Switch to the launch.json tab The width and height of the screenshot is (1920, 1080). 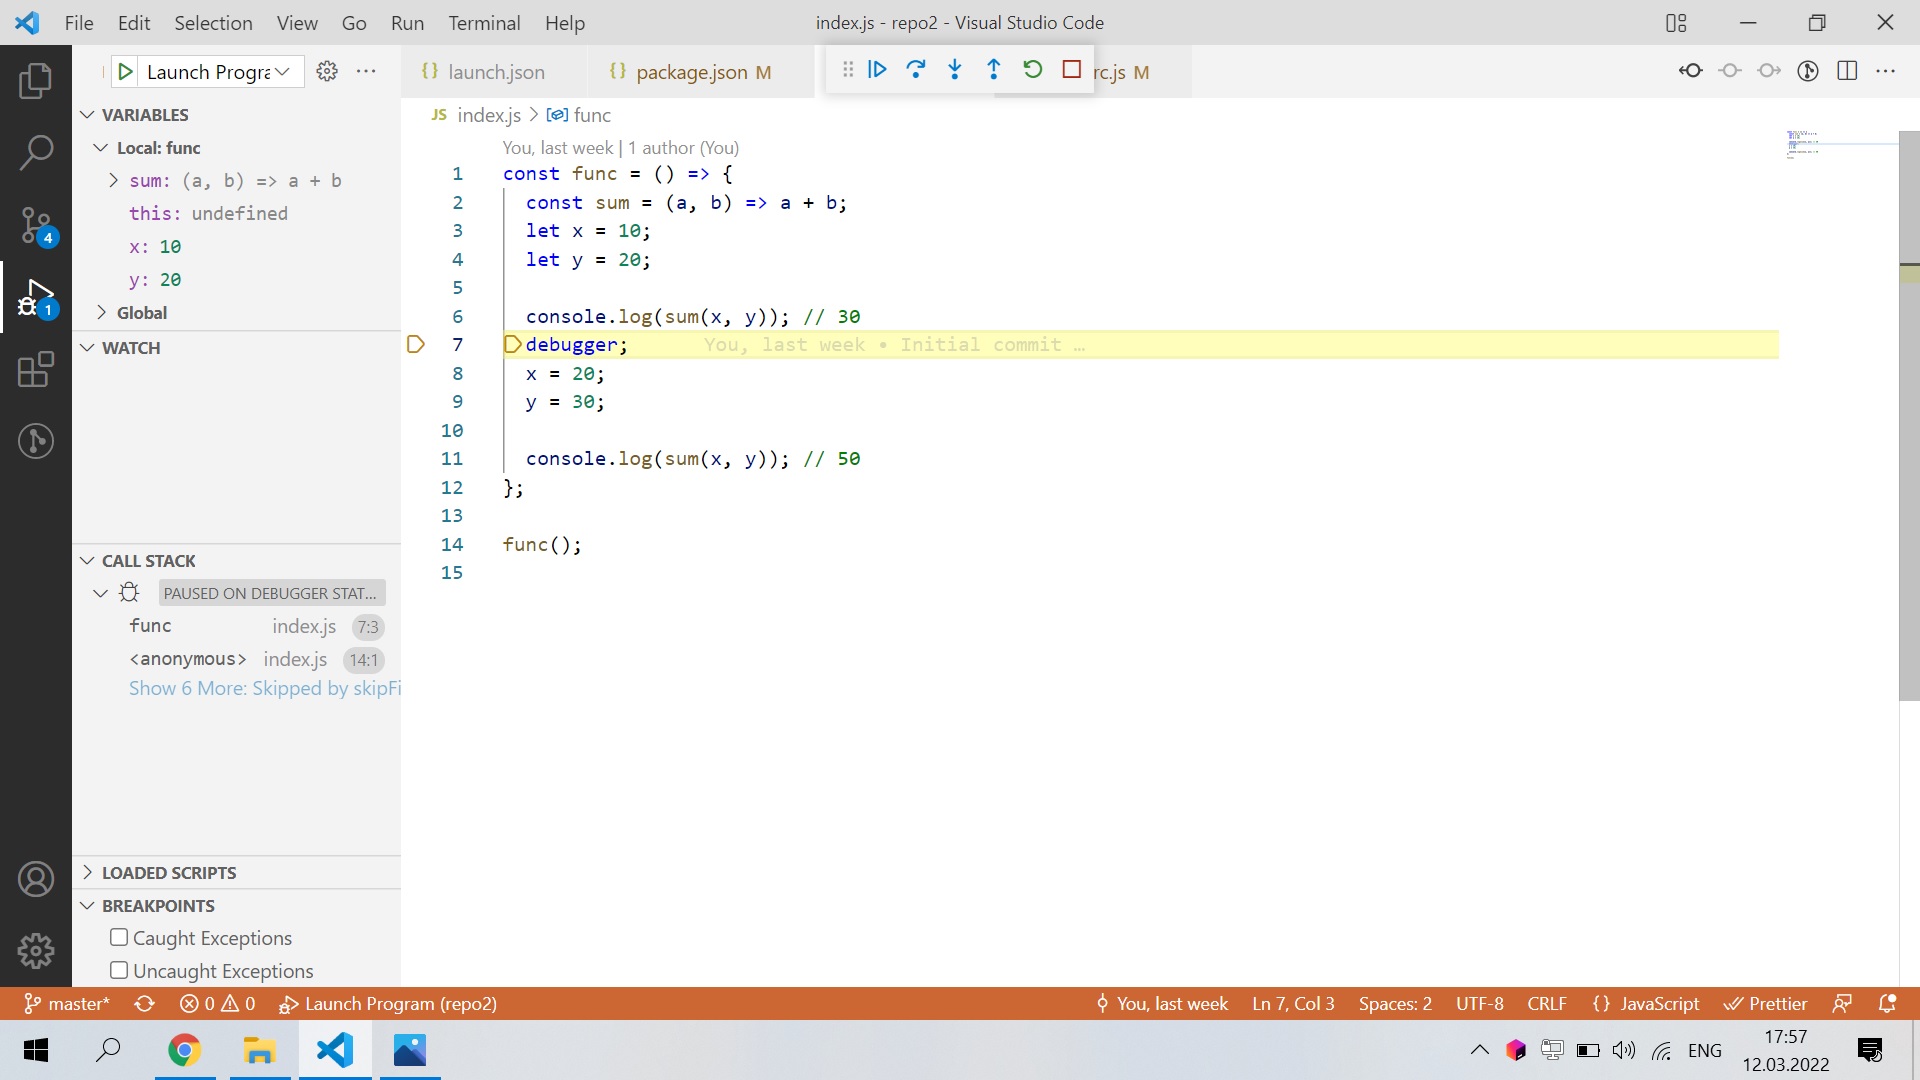(x=496, y=72)
